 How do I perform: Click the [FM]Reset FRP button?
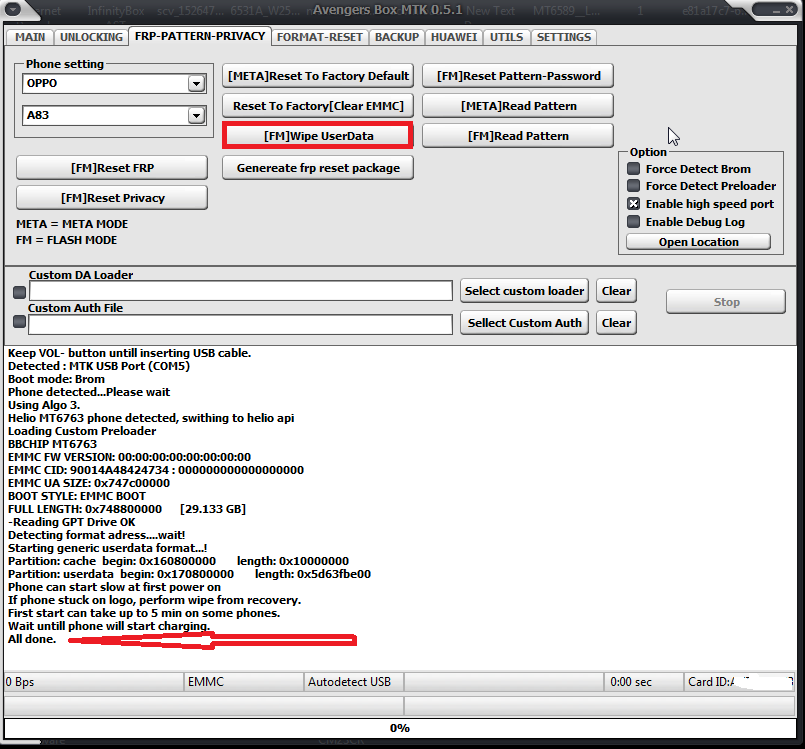tap(112, 168)
